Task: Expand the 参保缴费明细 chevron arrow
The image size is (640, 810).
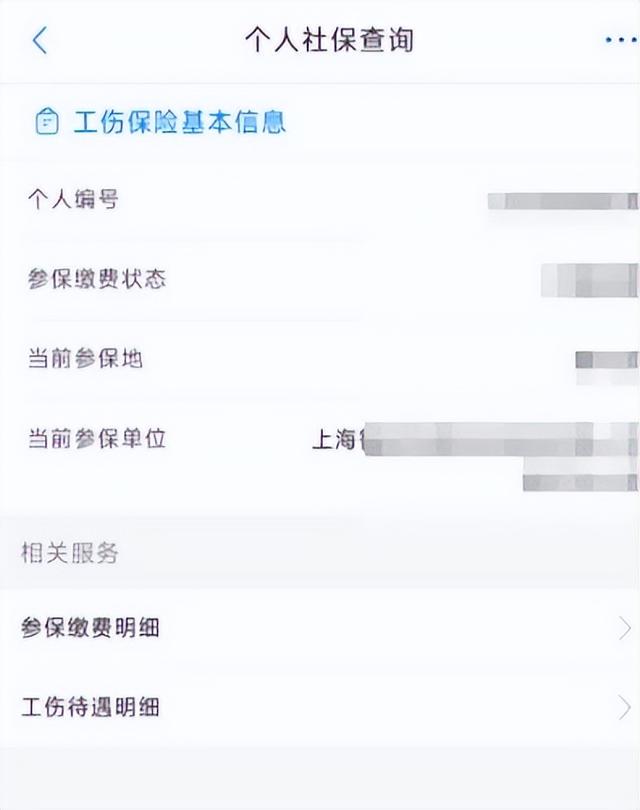Action: coord(624,628)
